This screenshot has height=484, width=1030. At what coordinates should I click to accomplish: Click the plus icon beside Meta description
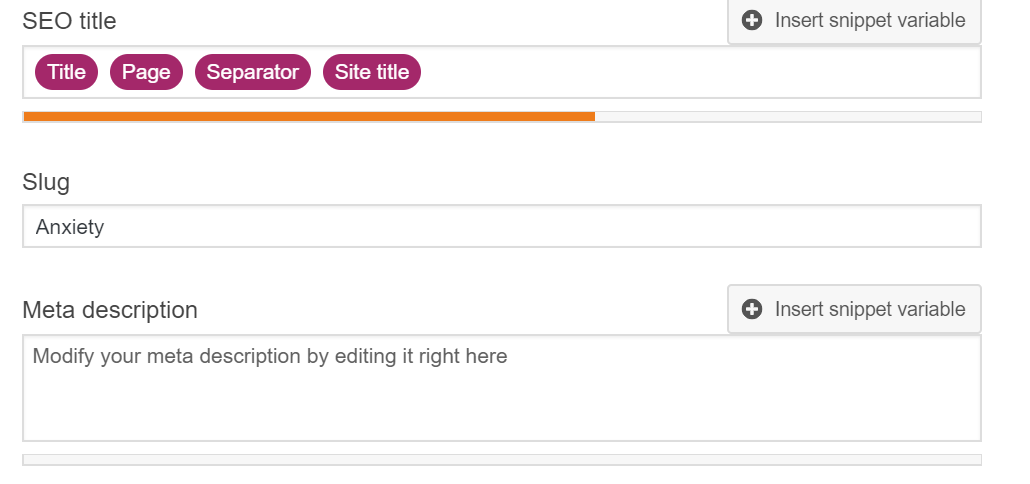click(x=752, y=310)
